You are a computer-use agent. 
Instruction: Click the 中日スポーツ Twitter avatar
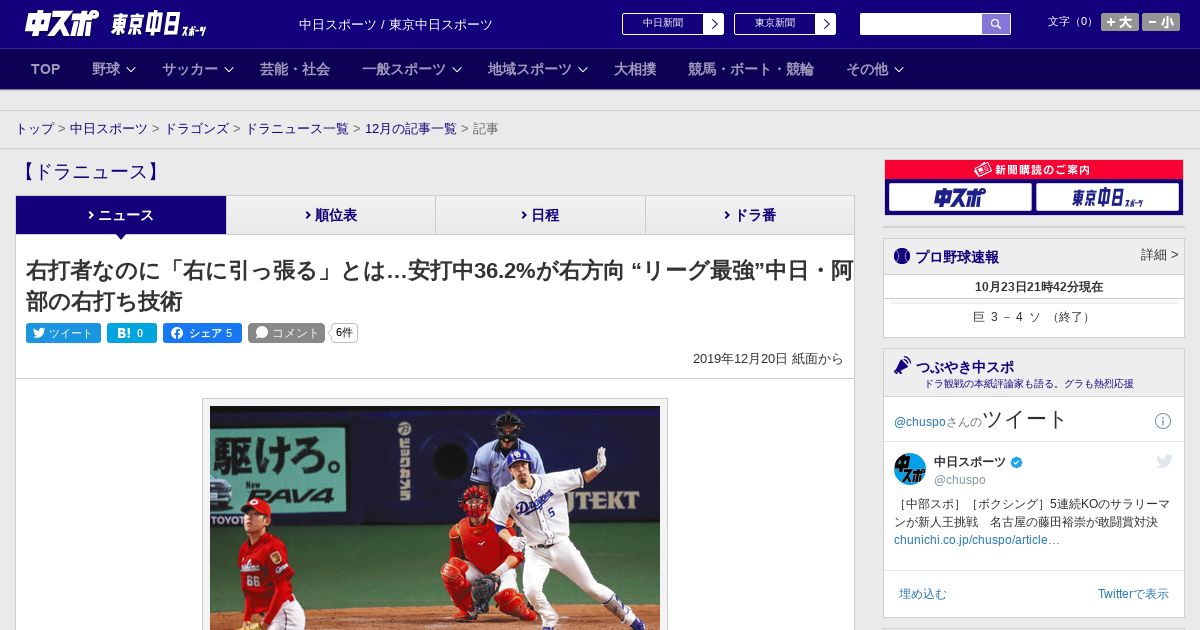click(910, 469)
